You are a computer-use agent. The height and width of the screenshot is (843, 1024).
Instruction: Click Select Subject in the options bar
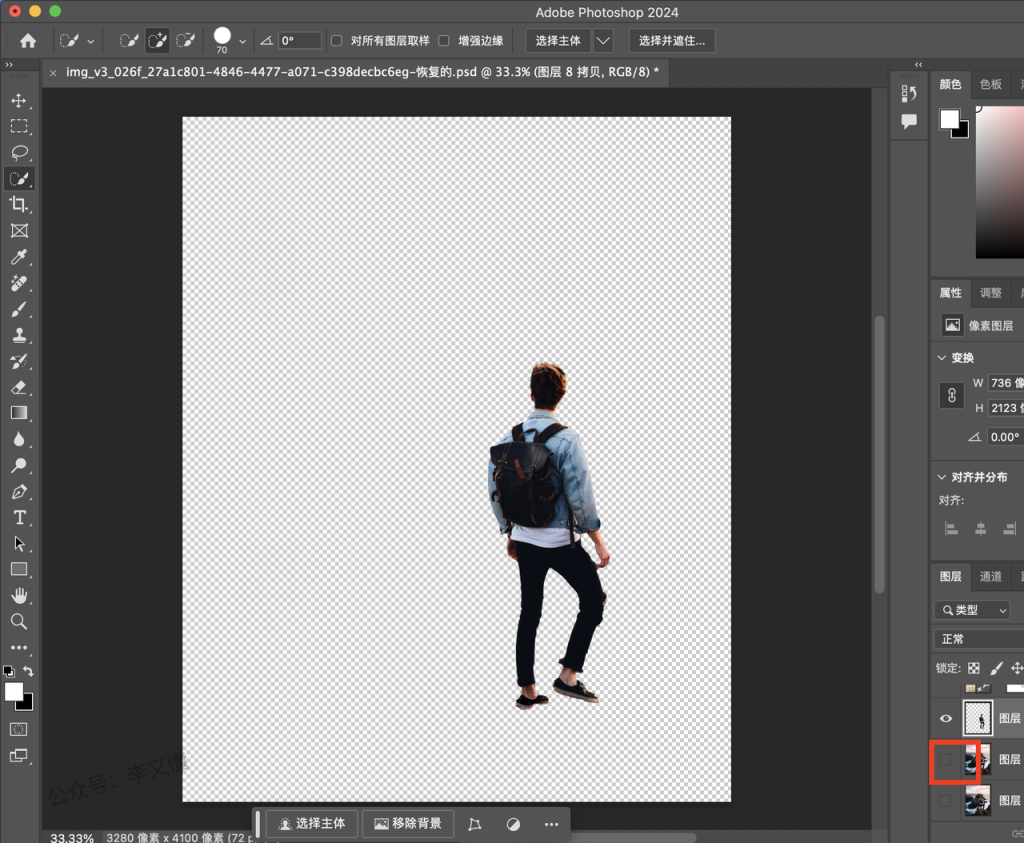(x=558, y=40)
